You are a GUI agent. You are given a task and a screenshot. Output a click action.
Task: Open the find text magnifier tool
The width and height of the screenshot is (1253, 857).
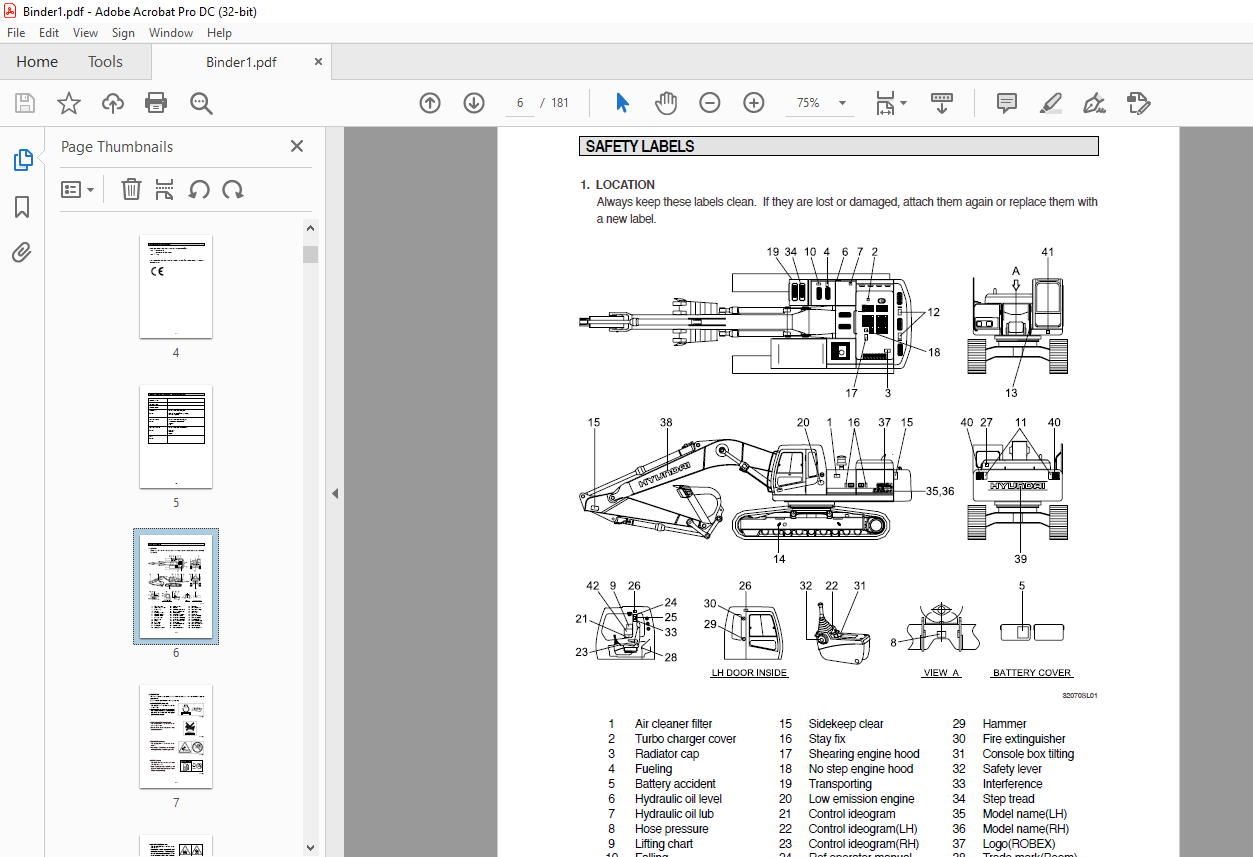click(201, 103)
